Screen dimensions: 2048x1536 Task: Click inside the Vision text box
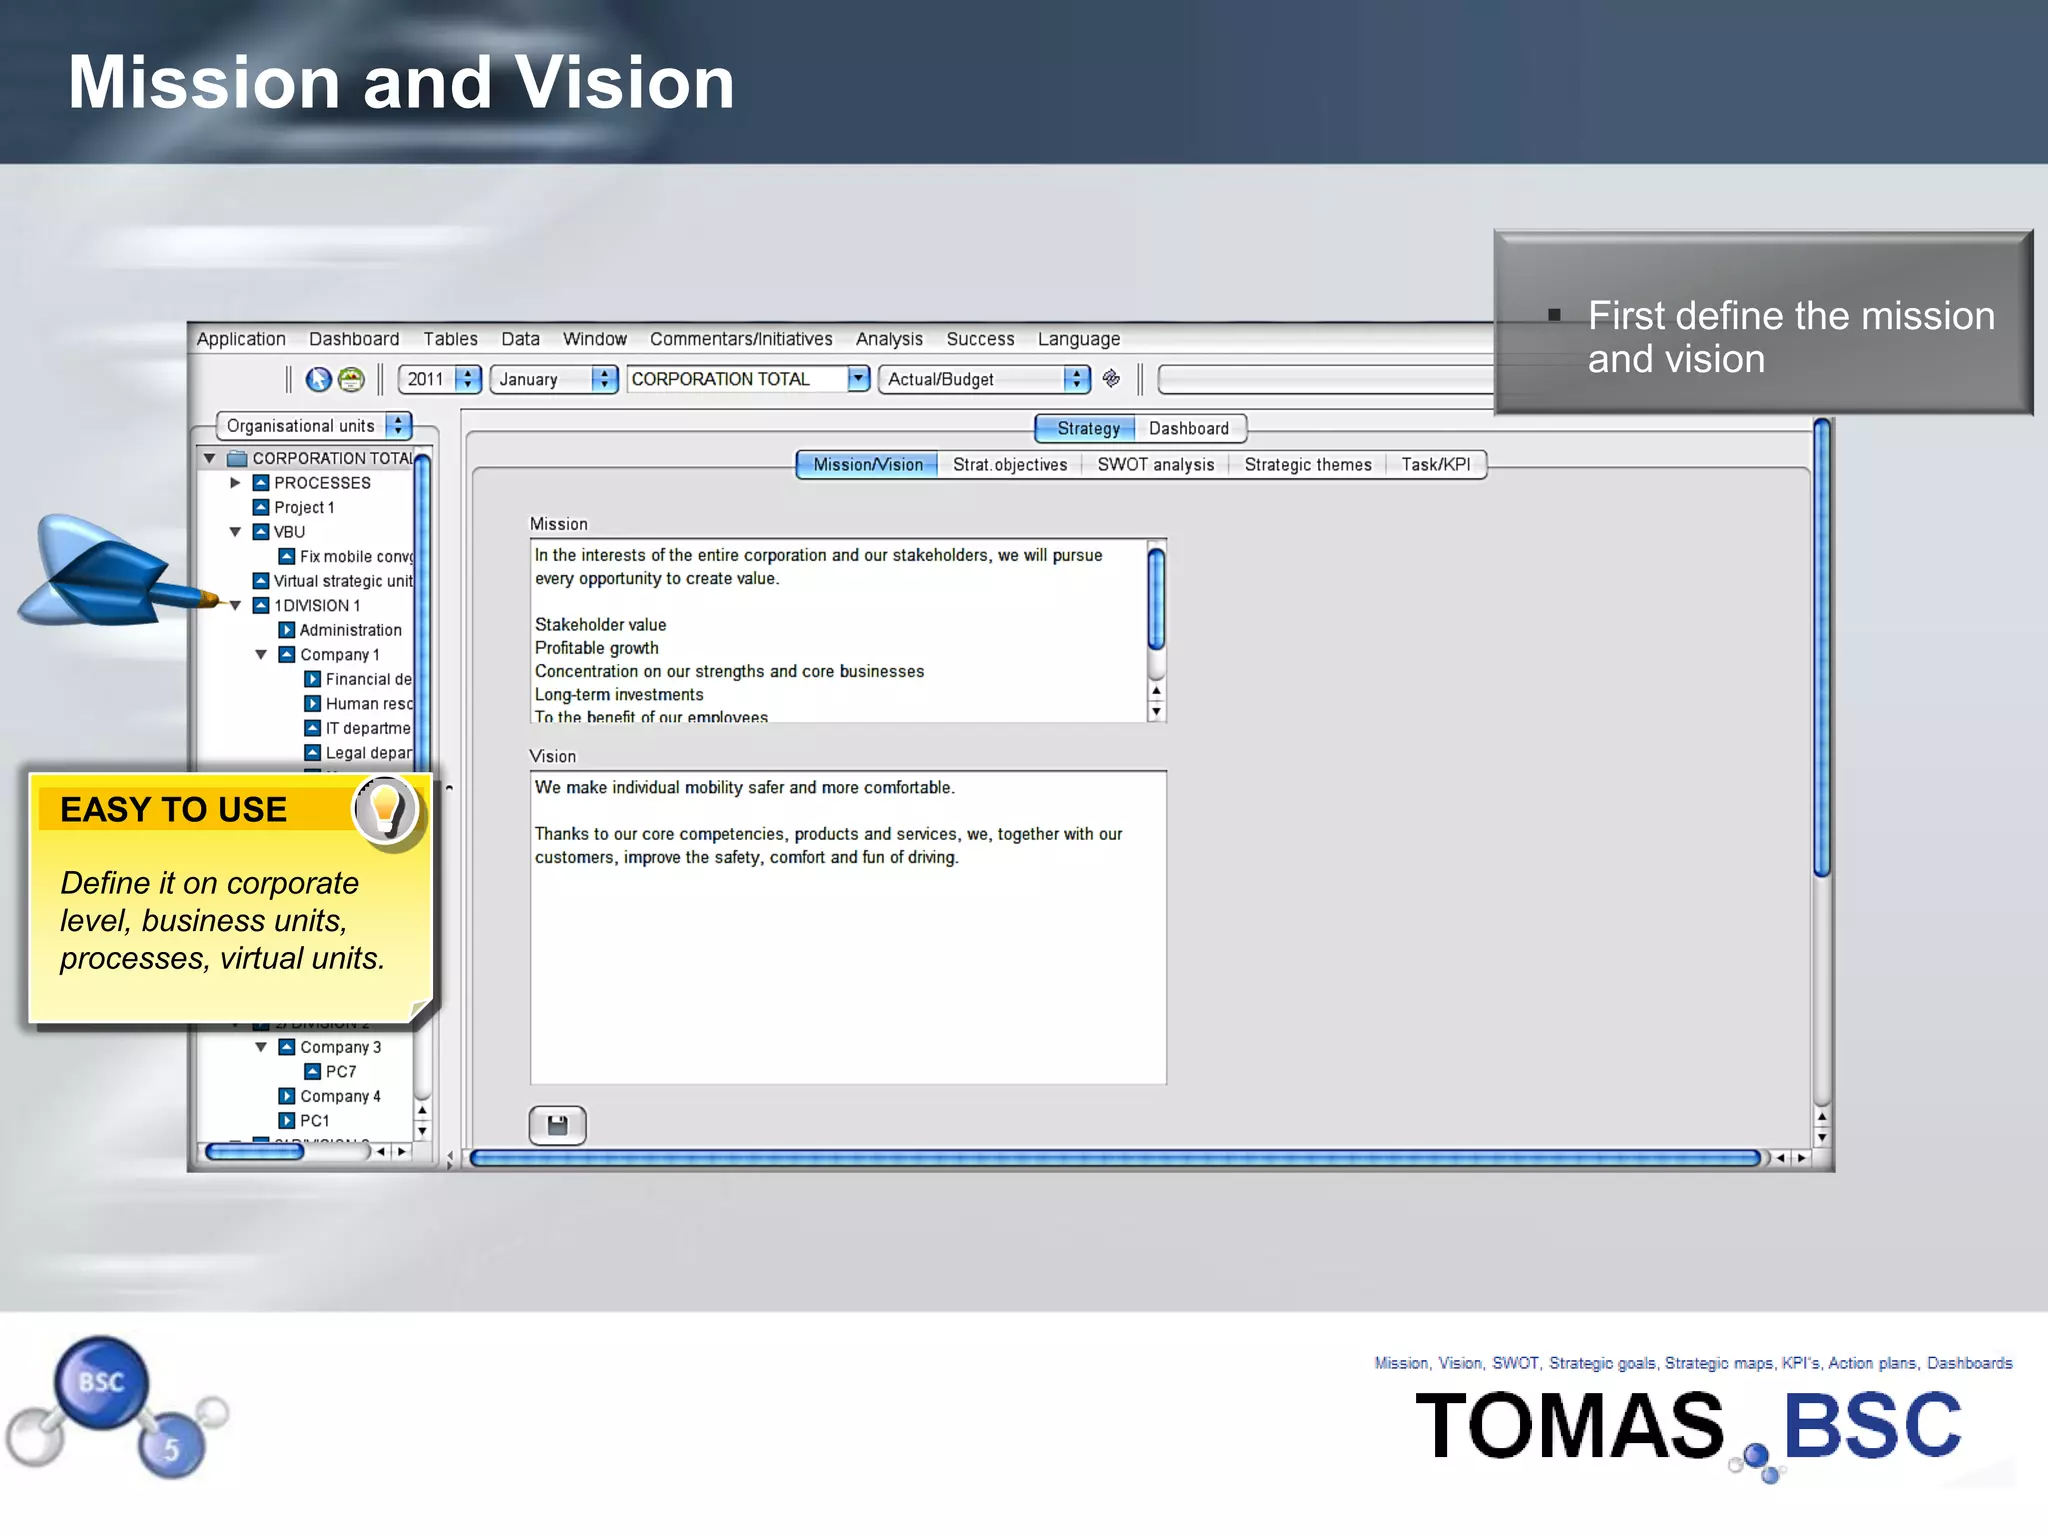pos(848,927)
